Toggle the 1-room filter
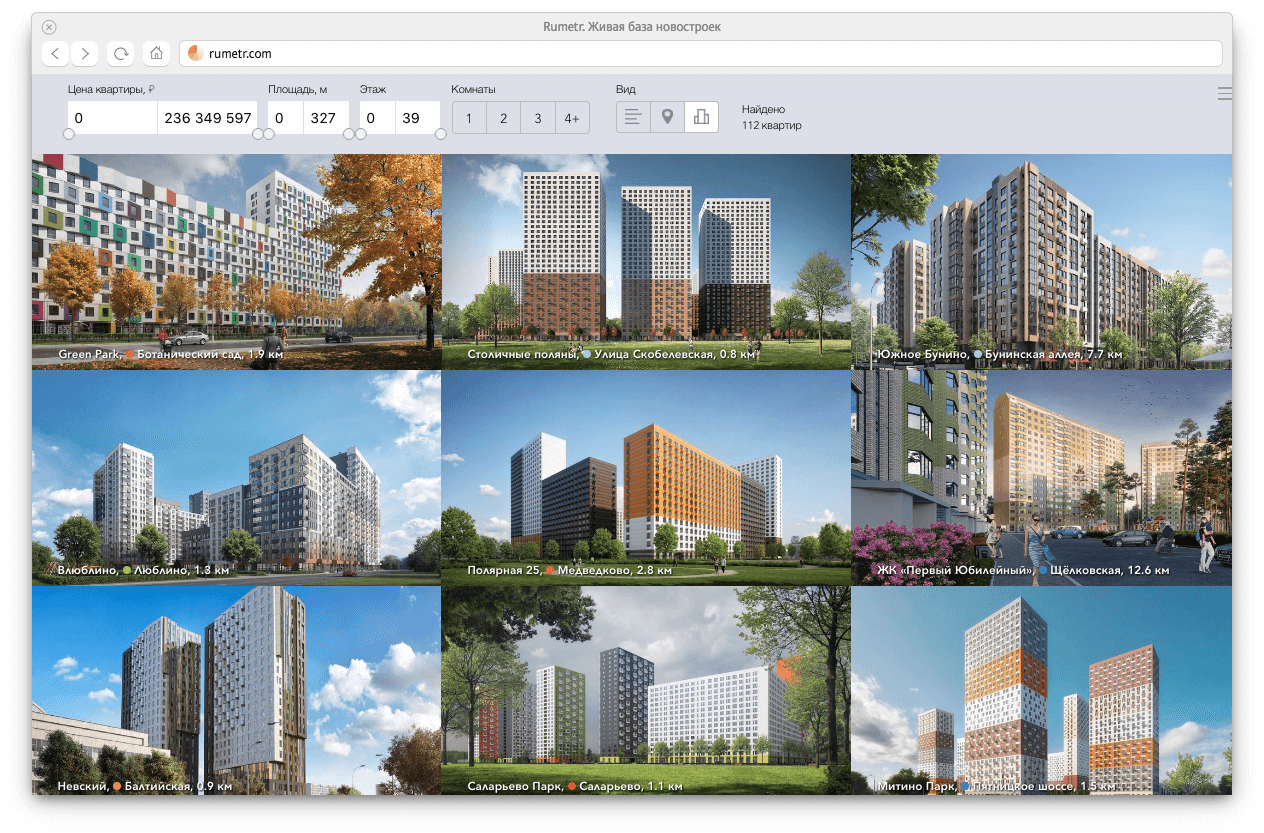Screen dimensions: 1264x833 (x=469, y=118)
